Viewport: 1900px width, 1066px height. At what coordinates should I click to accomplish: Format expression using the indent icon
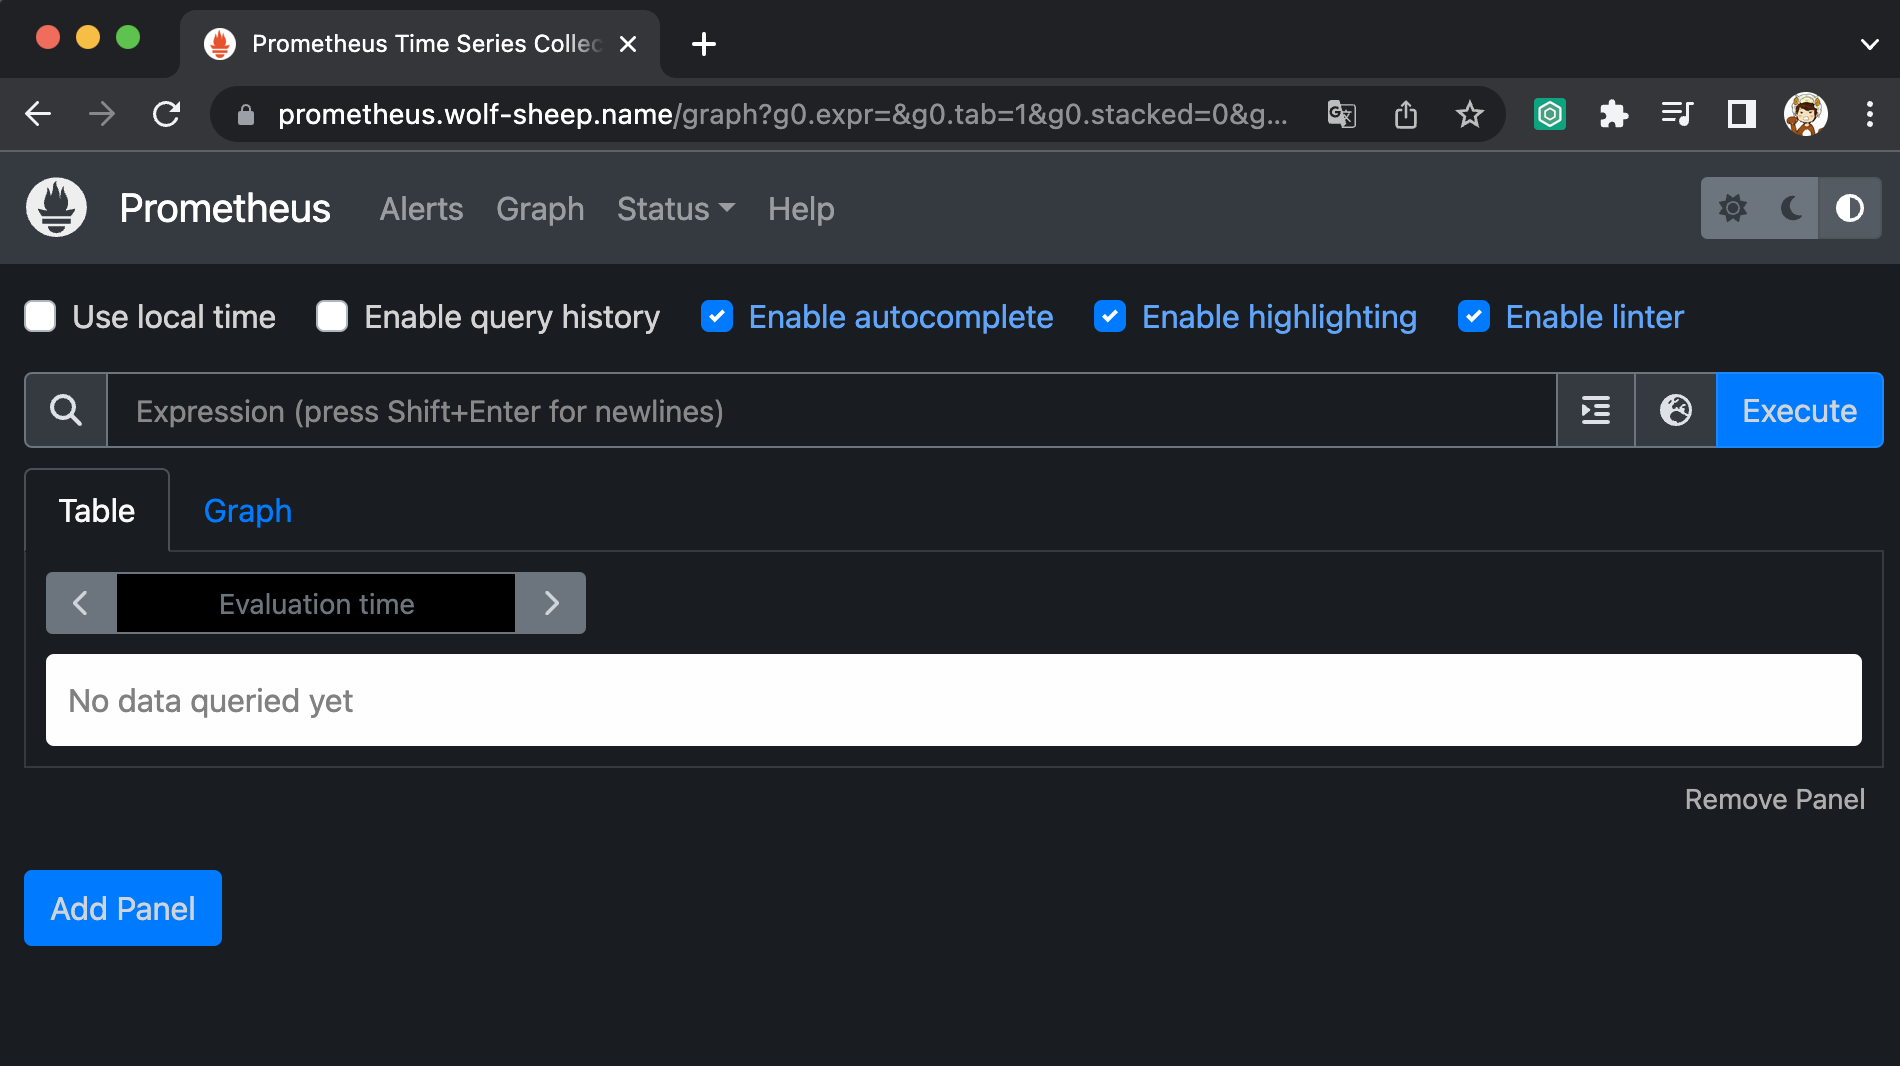click(1596, 410)
